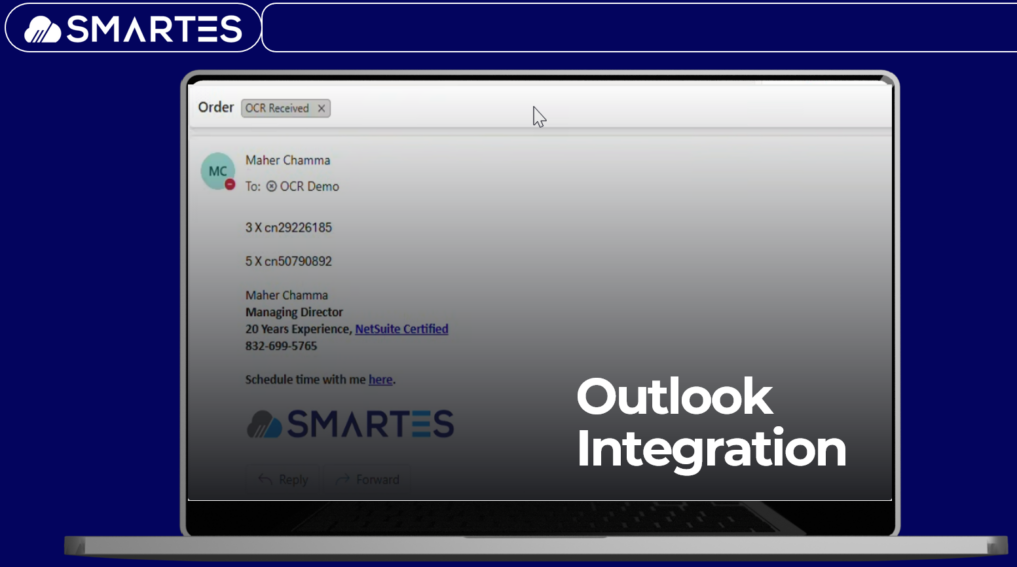Viewport: 1017px width, 567px height.
Task: Follow the 'here' scheduling link
Action: (x=380, y=380)
